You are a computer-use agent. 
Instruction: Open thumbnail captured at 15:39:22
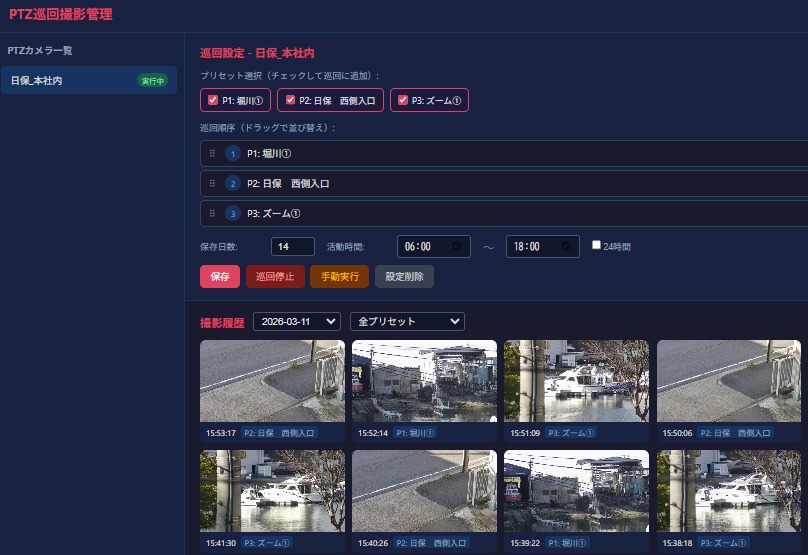pyautogui.click(x=577, y=491)
